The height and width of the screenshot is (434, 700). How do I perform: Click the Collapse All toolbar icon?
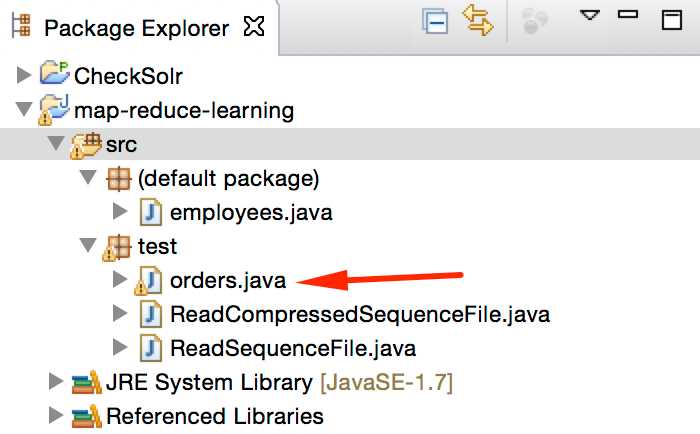436,21
